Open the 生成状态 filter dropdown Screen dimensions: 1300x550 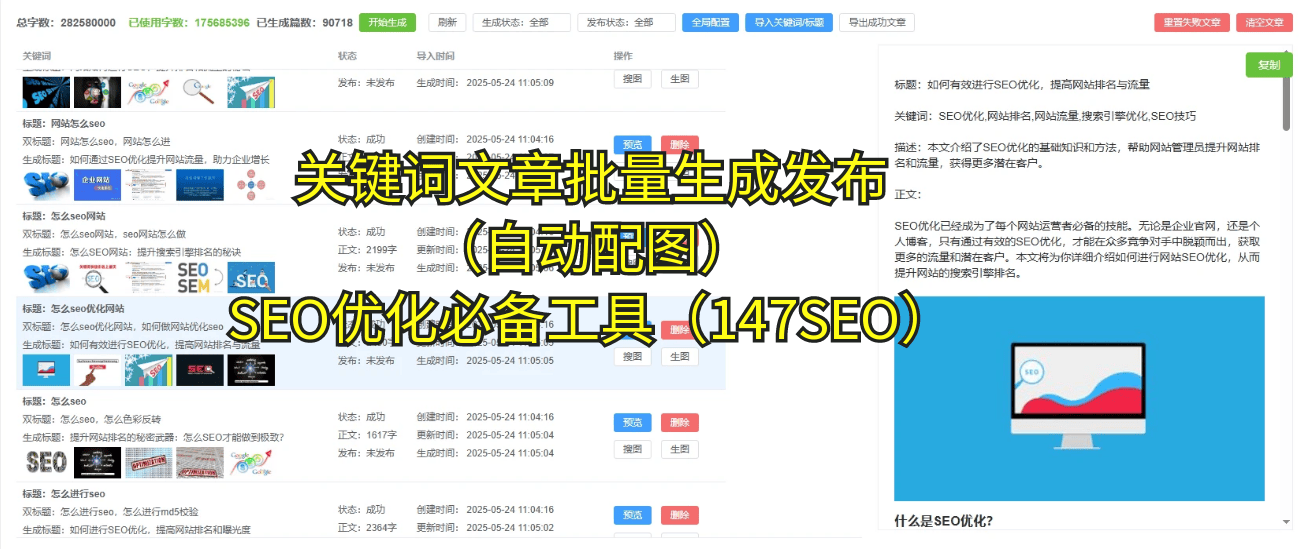[520, 22]
